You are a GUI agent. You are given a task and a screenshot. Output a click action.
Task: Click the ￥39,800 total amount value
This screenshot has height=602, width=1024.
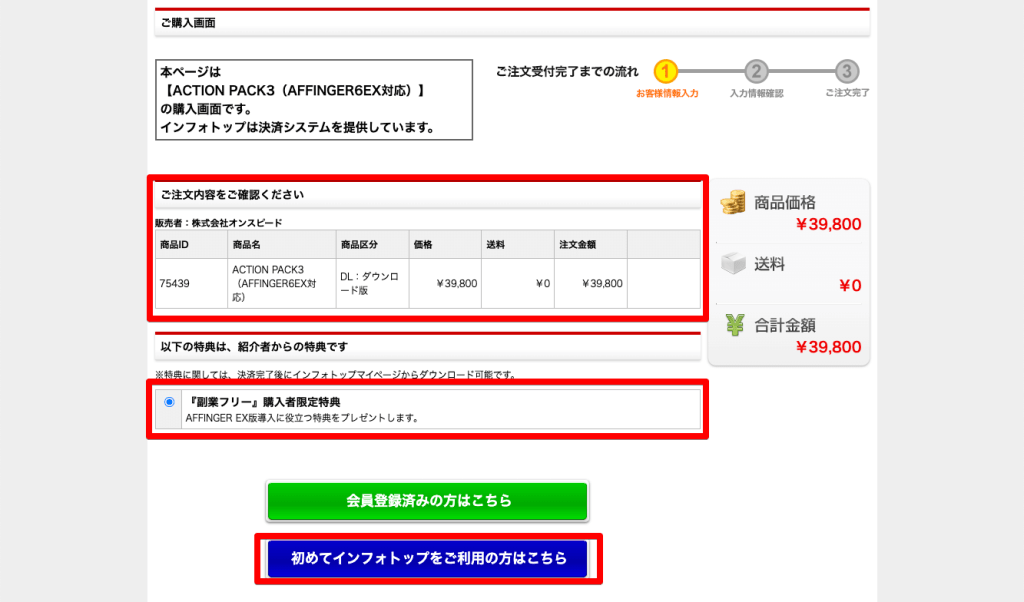tap(828, 347)
